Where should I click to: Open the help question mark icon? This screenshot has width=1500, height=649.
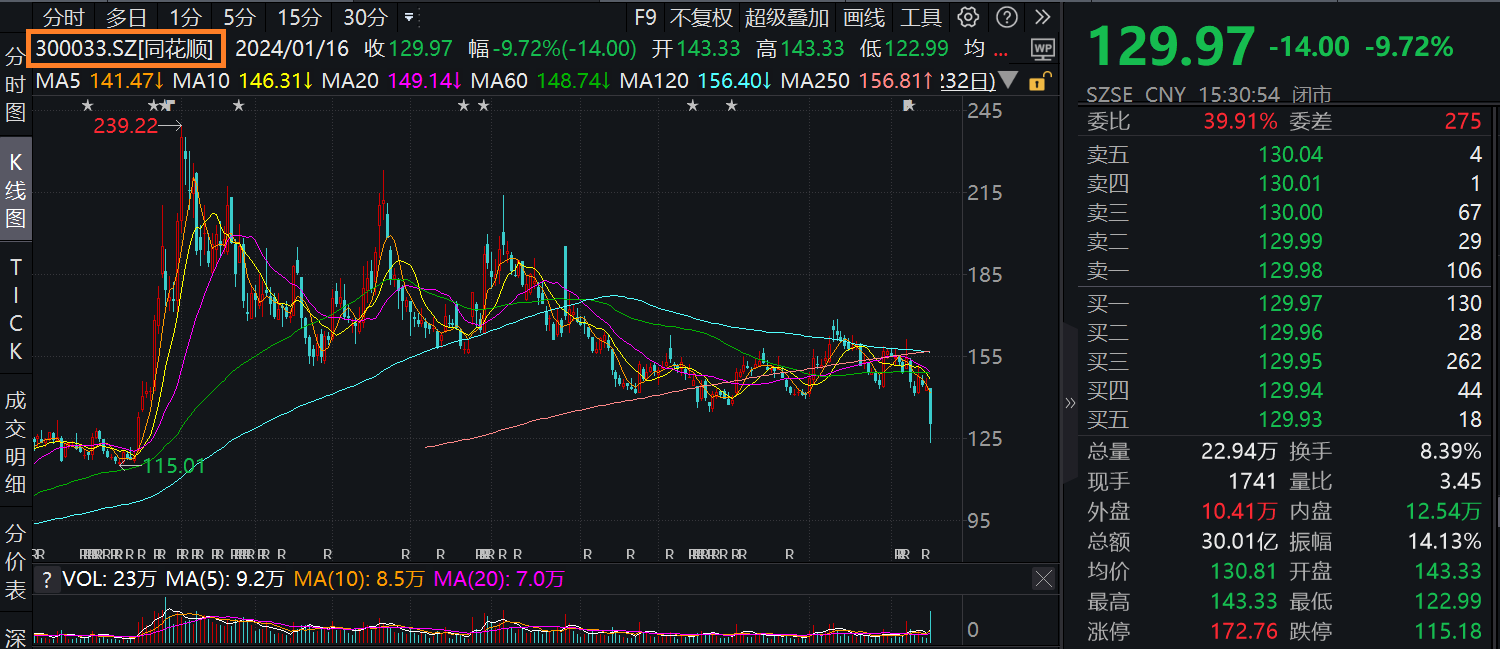[1006, 17]
